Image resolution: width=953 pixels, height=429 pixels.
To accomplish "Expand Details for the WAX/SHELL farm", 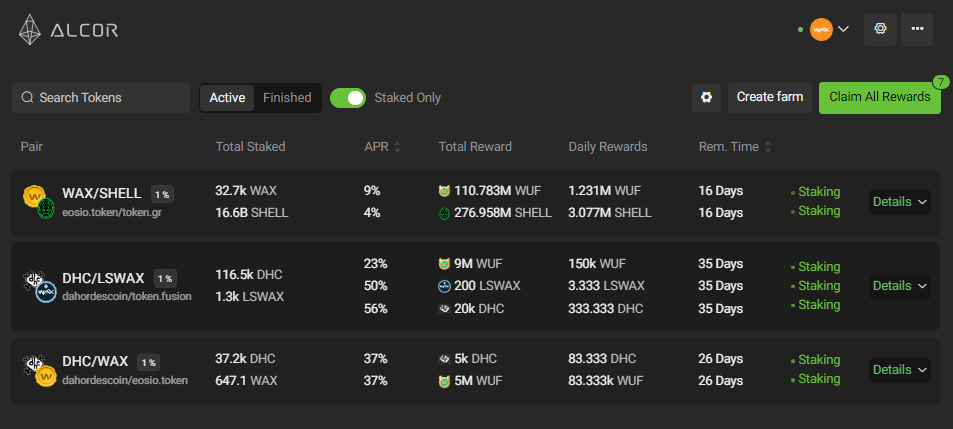I will tap(900, 202).
